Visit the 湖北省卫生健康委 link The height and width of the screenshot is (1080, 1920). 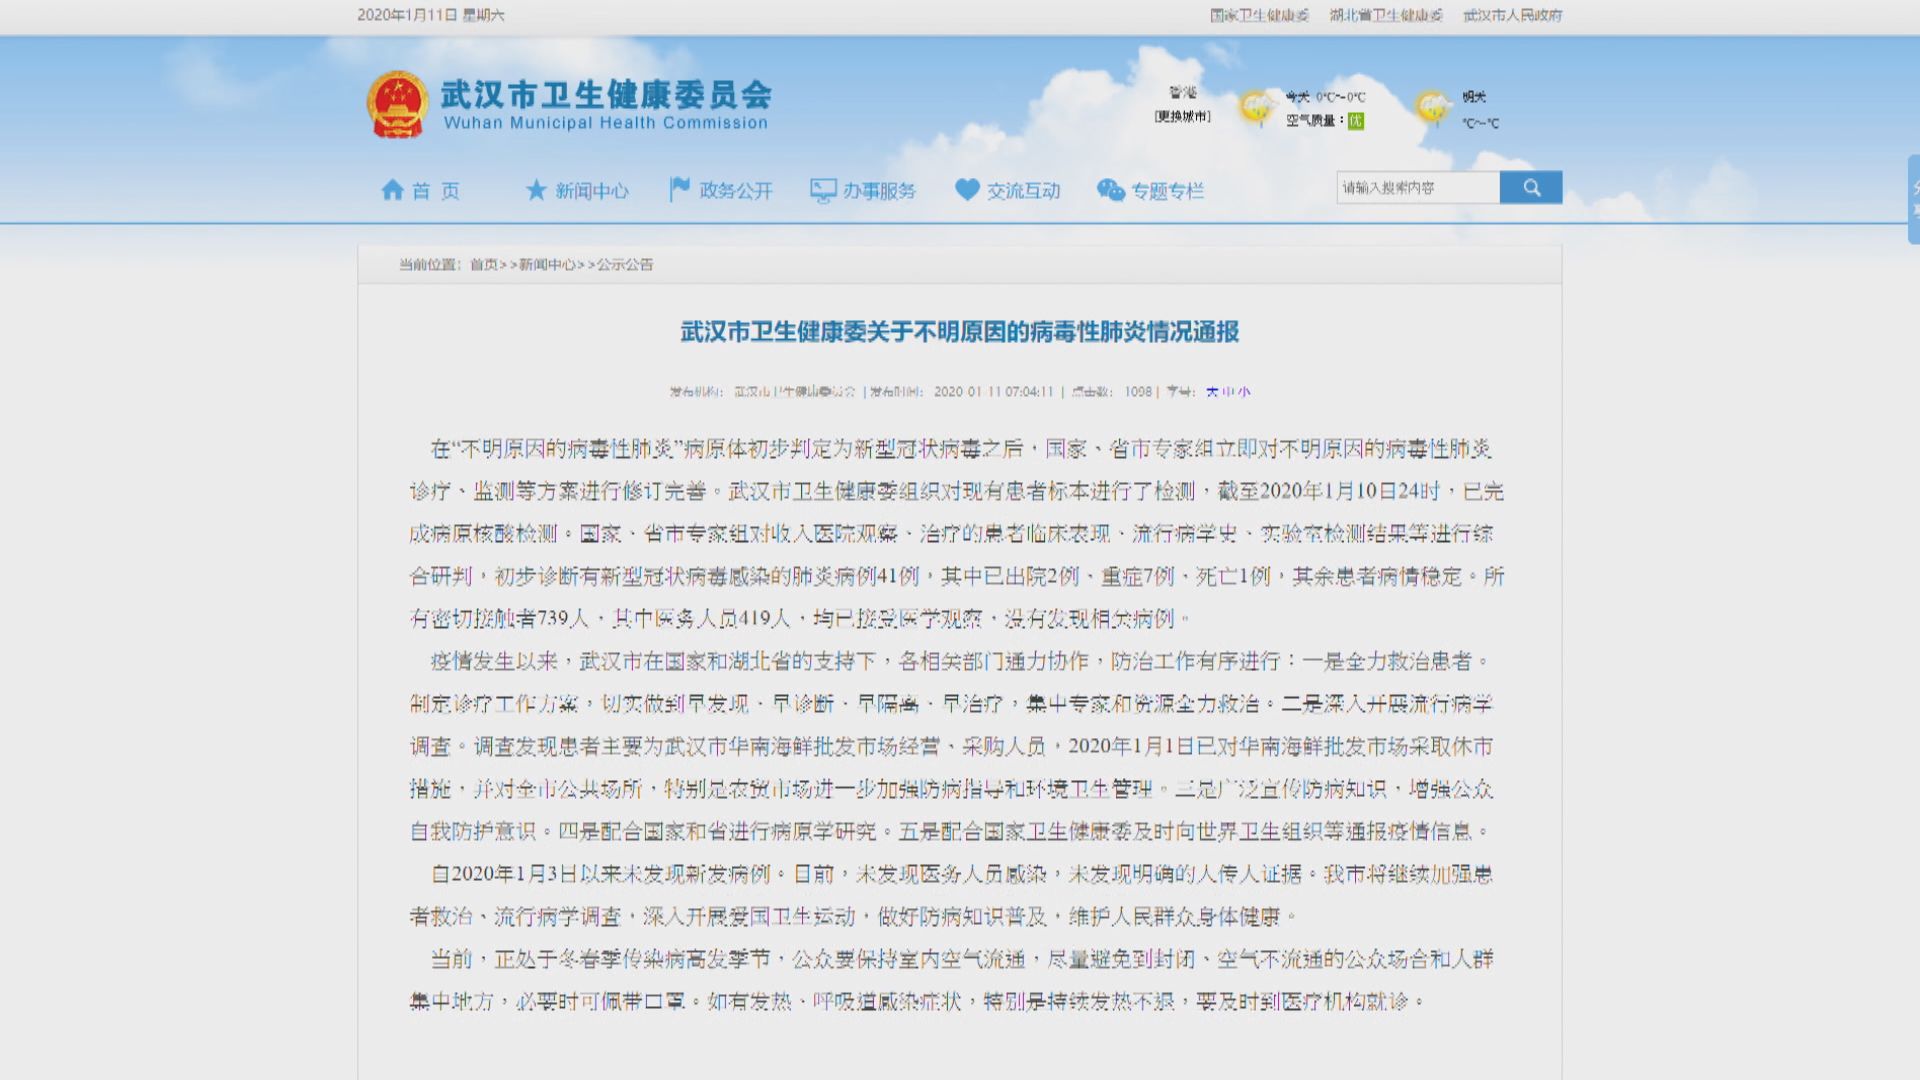click(1385, 16)
